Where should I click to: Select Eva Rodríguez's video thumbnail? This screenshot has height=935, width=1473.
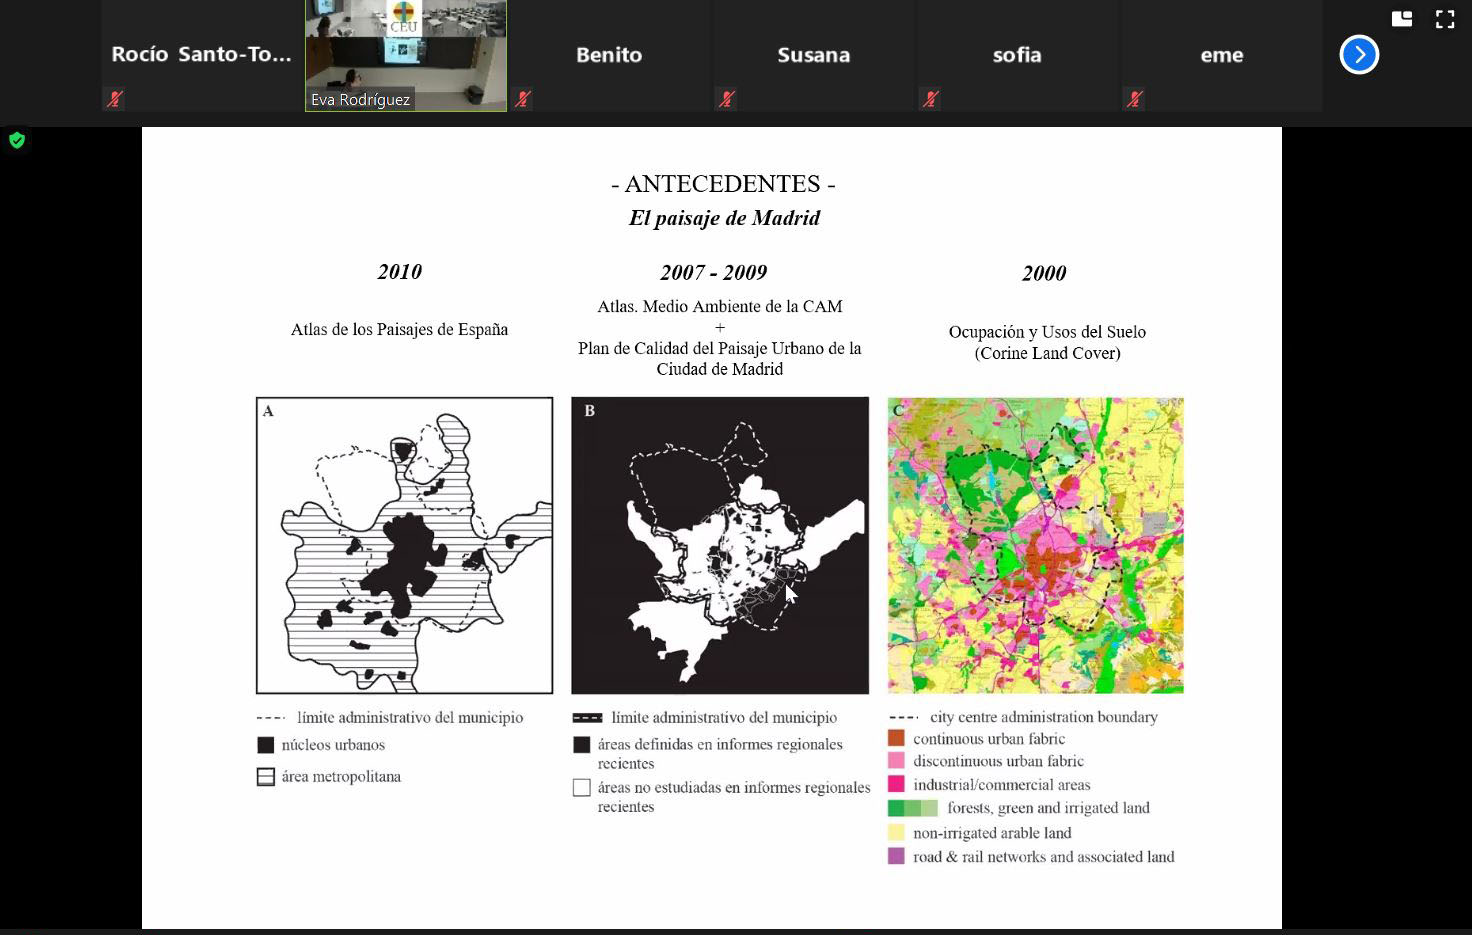[x=406, y=55]
